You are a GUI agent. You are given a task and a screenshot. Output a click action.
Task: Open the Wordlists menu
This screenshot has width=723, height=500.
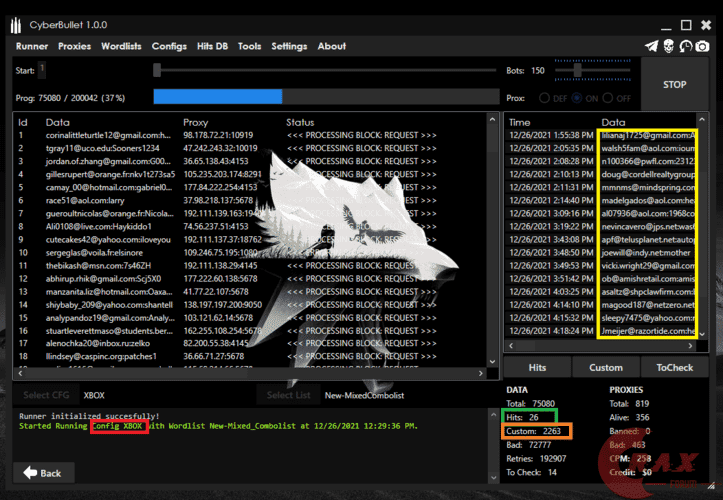click(121, 46)
